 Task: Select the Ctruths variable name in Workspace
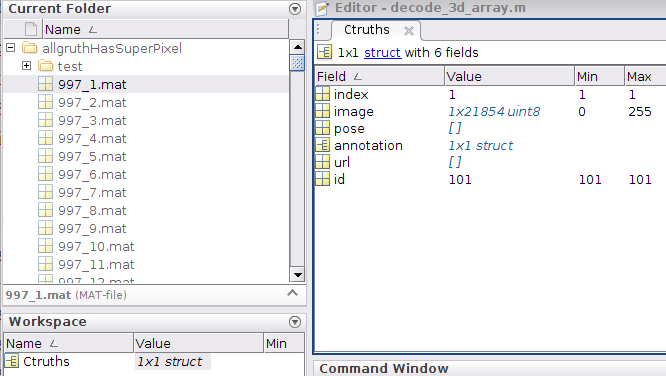pos(46,362)
